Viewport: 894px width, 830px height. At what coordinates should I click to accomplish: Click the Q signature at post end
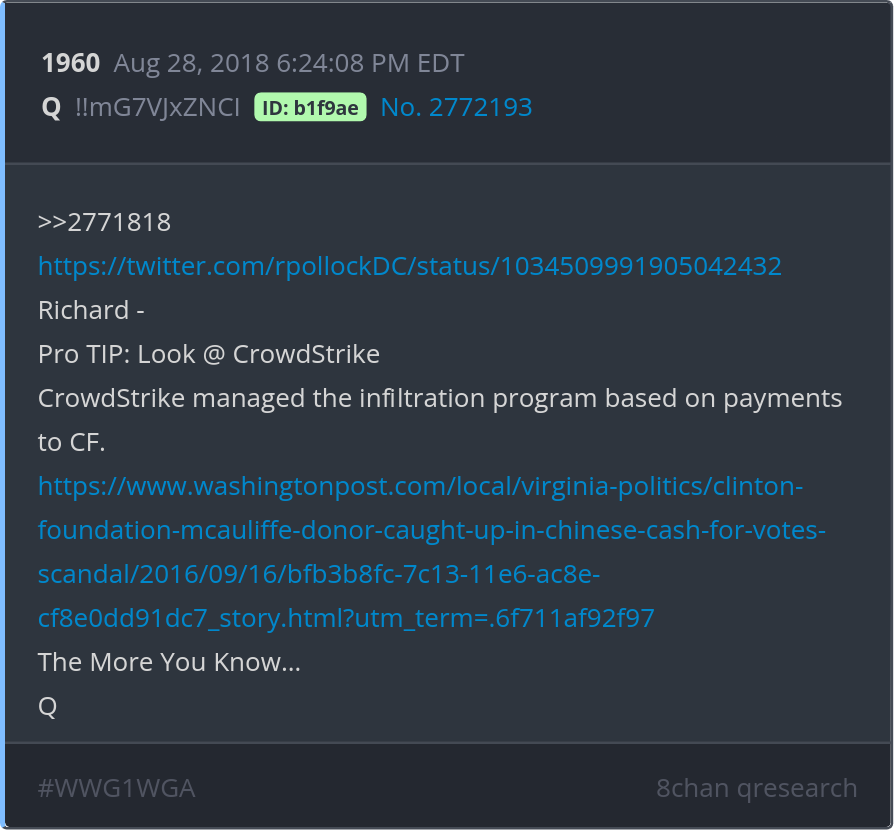coord(47,706)
